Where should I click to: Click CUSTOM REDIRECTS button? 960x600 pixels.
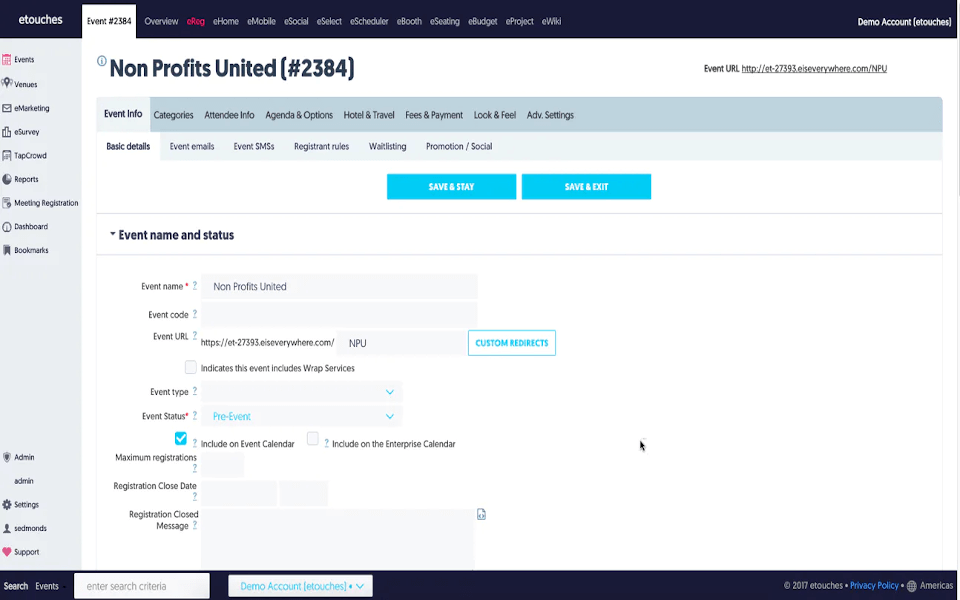(512, 343)
